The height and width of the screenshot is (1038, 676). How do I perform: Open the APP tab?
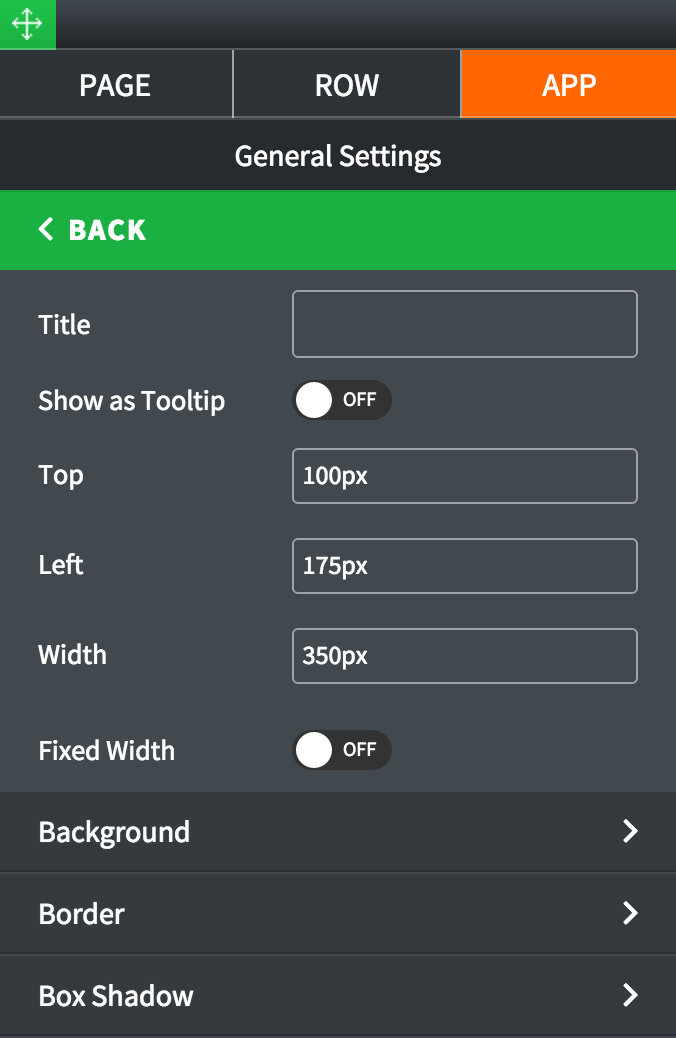pos(568,85)
